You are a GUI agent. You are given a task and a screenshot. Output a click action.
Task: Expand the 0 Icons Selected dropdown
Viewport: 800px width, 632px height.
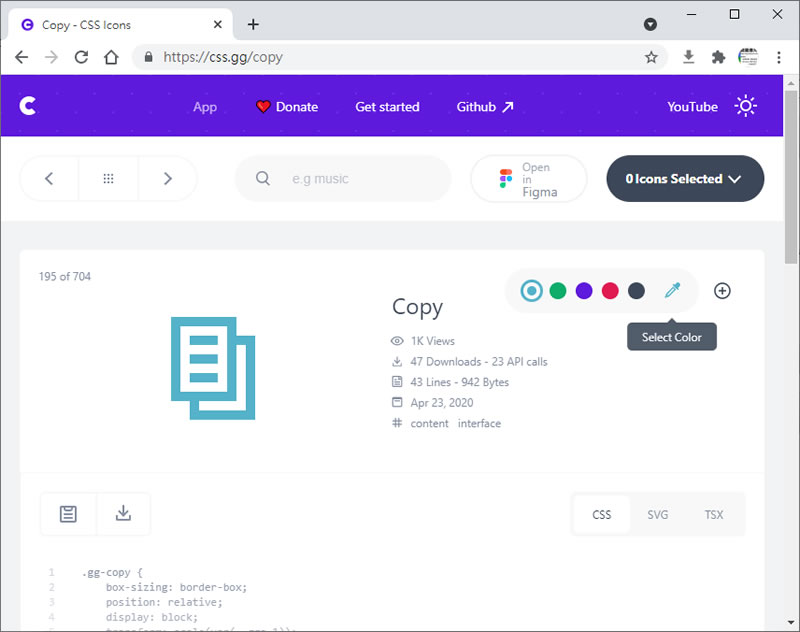point(685,179)
